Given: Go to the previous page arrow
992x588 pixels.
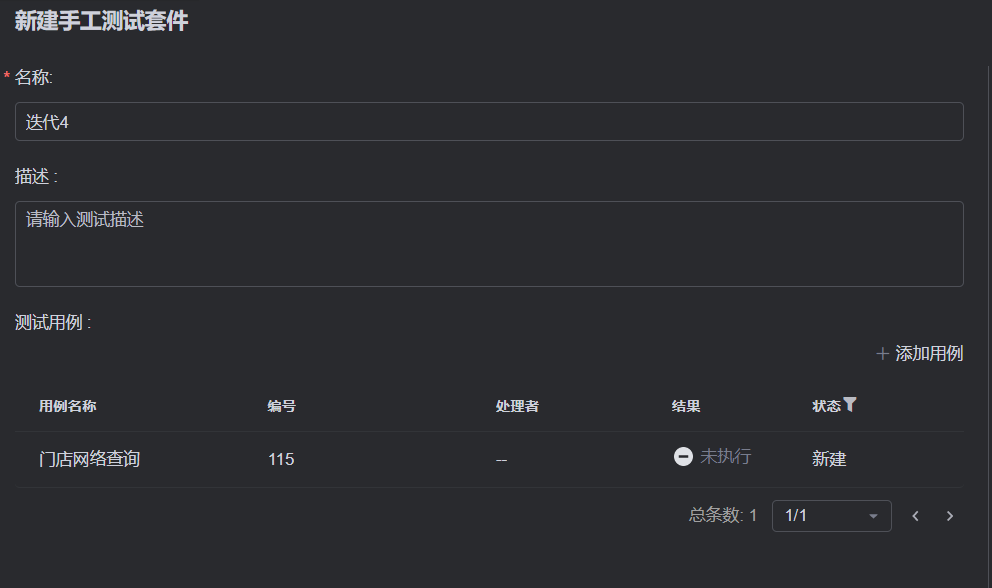Looking at the screenshot, I should click(915, 516).
